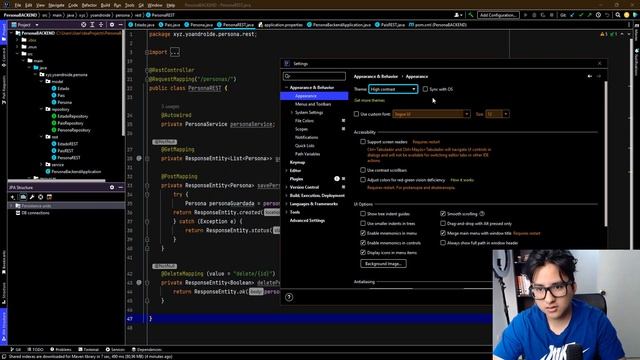Open the Project panel gear options

(x=112, y=25)
